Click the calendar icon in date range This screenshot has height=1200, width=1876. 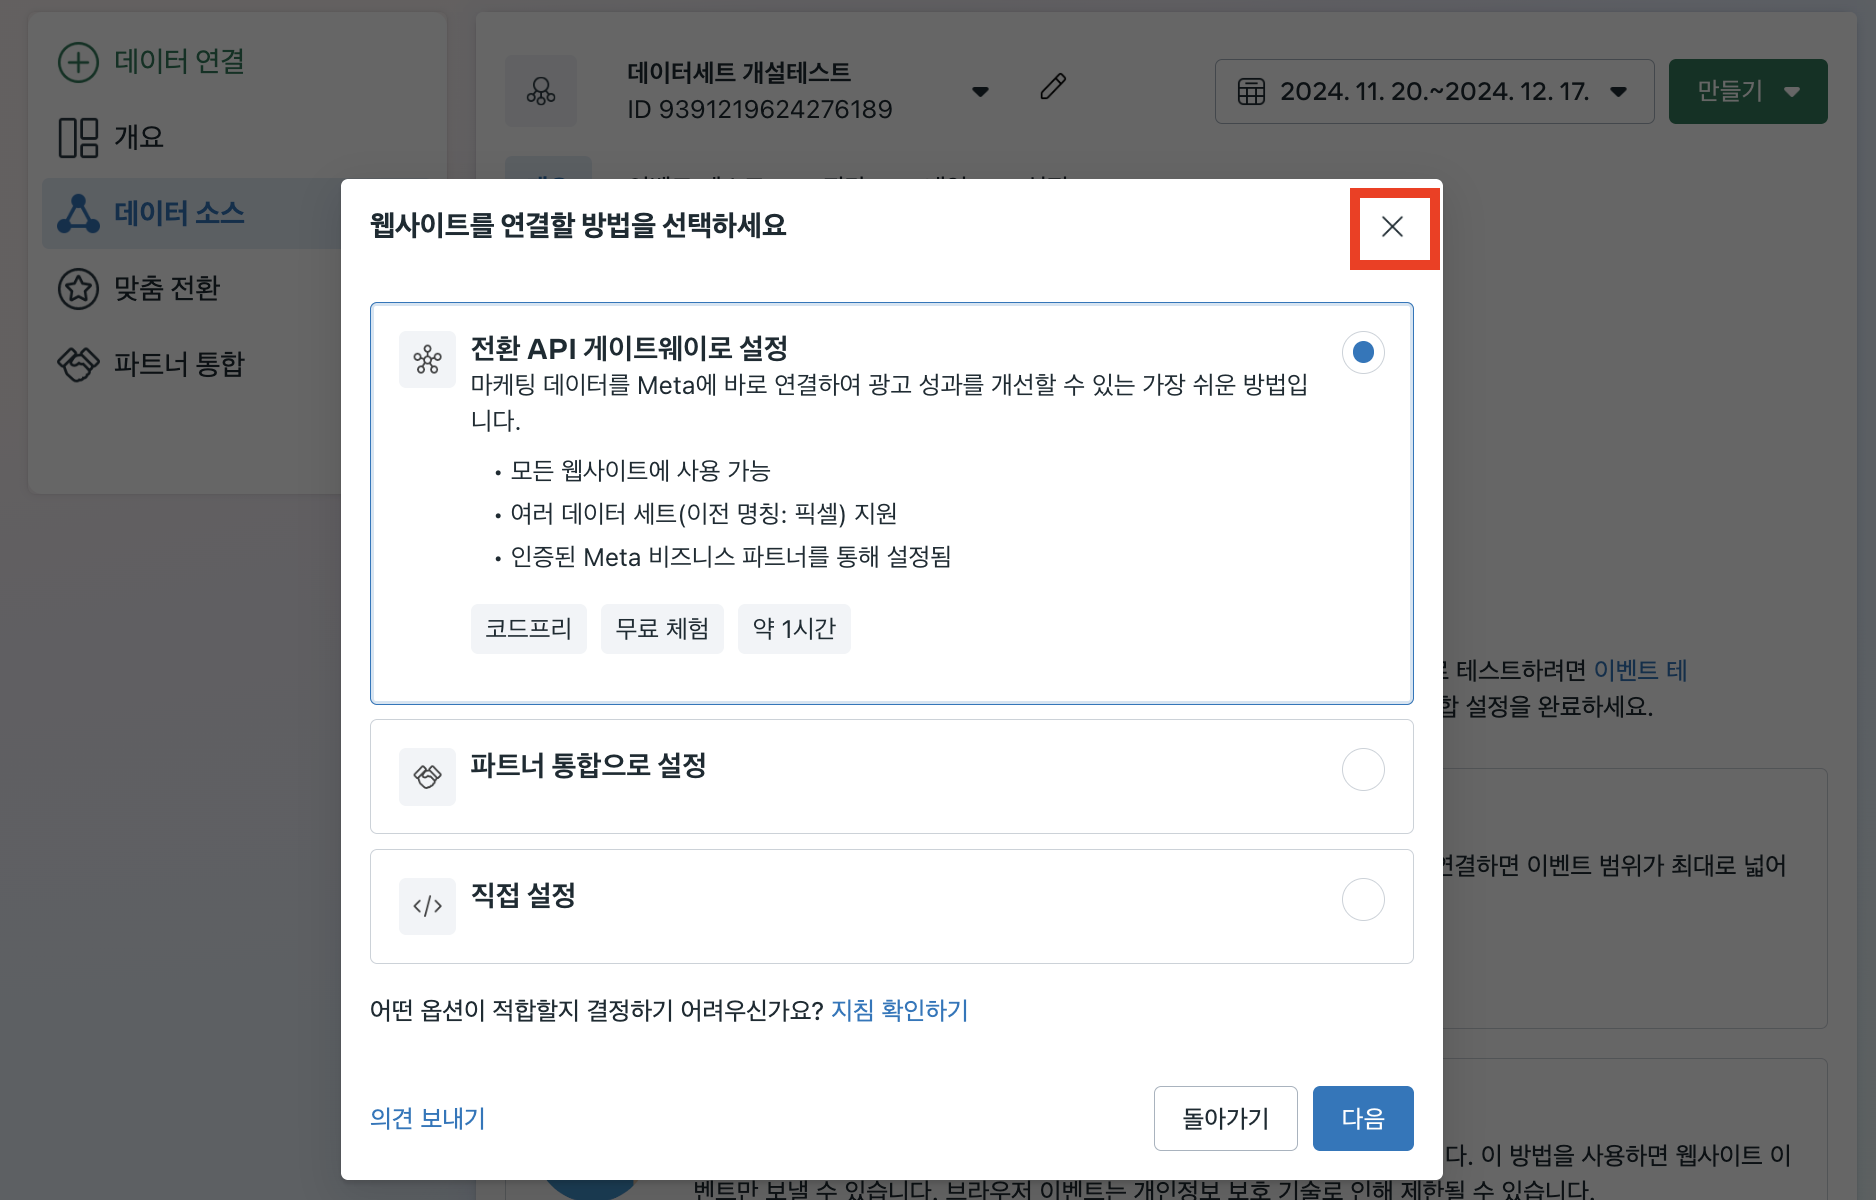[1251, 92]
